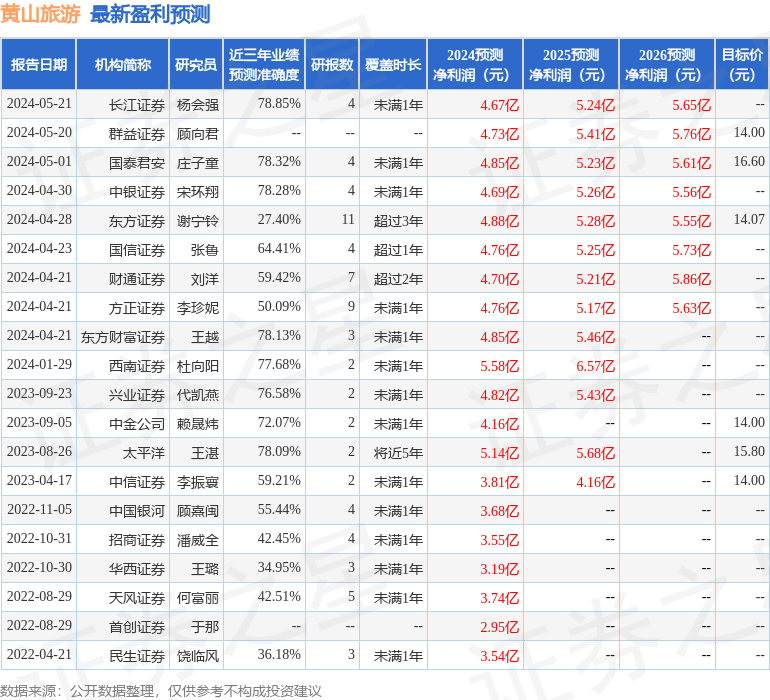Click analyst name 张鲁

[205, 250]
